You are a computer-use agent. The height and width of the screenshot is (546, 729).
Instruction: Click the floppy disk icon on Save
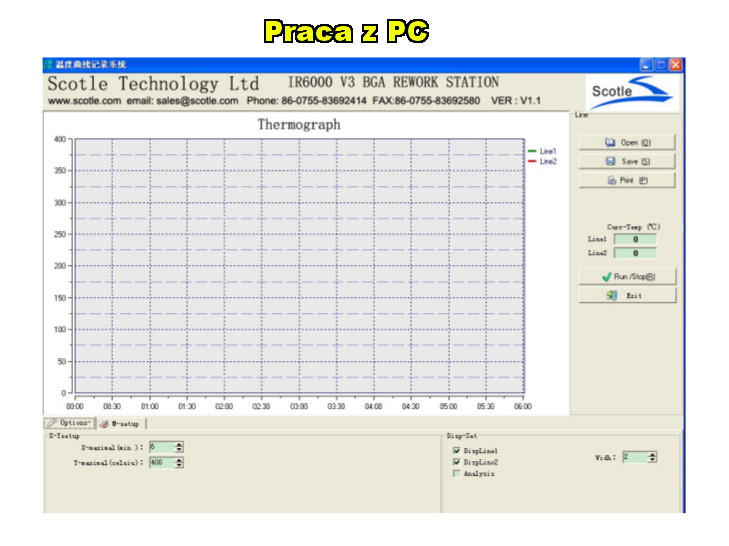coord(610,161)
